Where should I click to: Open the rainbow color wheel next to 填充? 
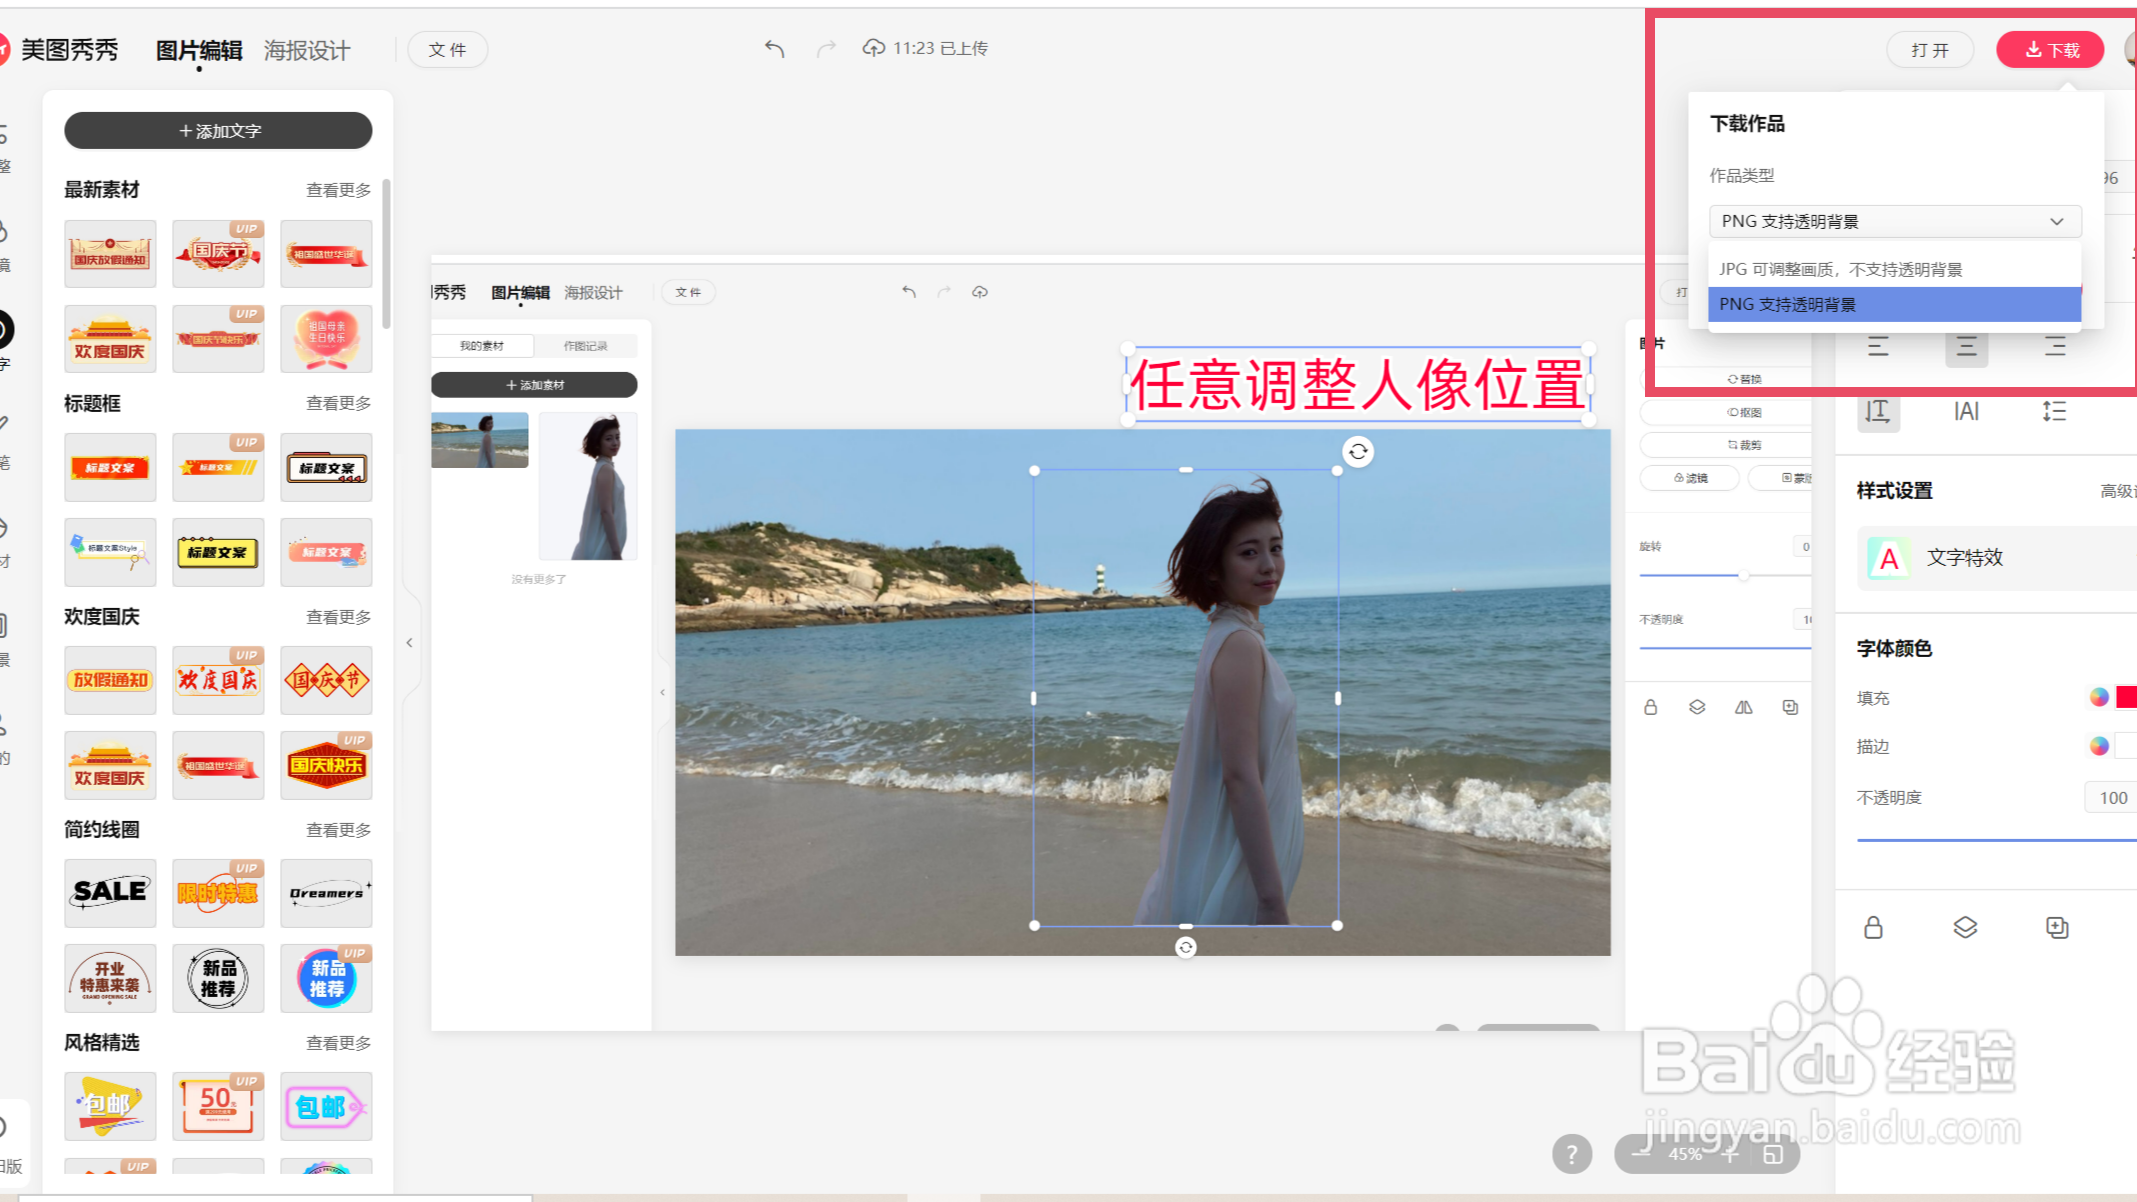[2099, 697]
